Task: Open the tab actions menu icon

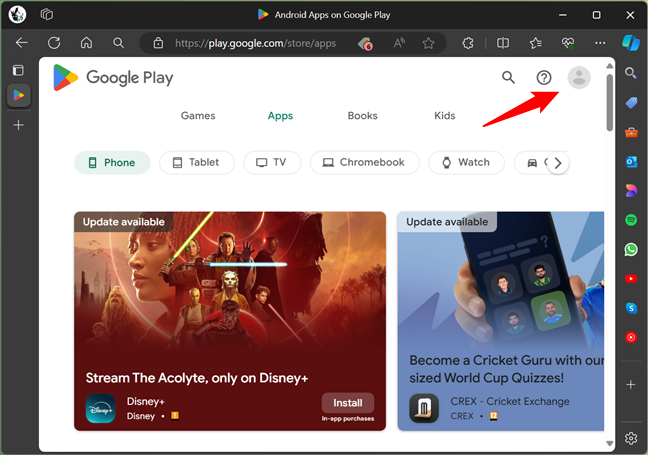Action: [18, 70]
